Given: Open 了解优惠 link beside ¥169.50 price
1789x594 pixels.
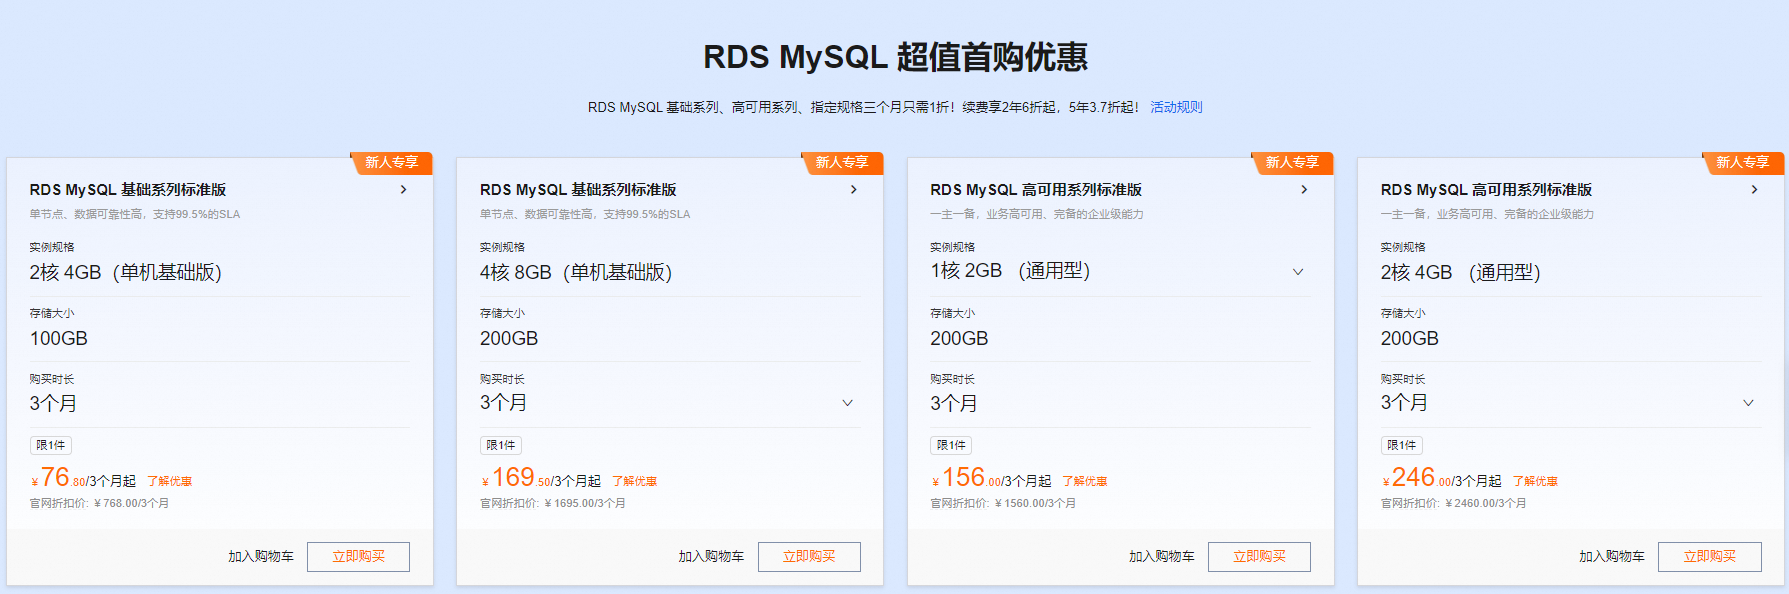Looking at the screenshot, I should coord(635,482).
